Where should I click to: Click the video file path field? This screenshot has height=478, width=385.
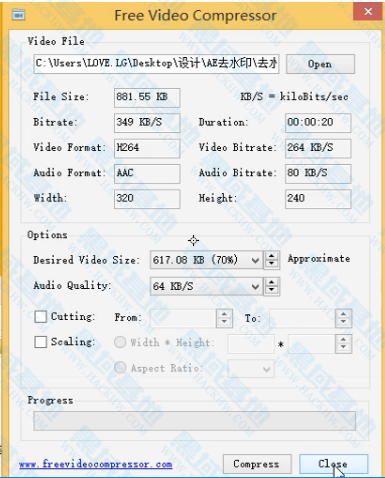click(156, 64)
